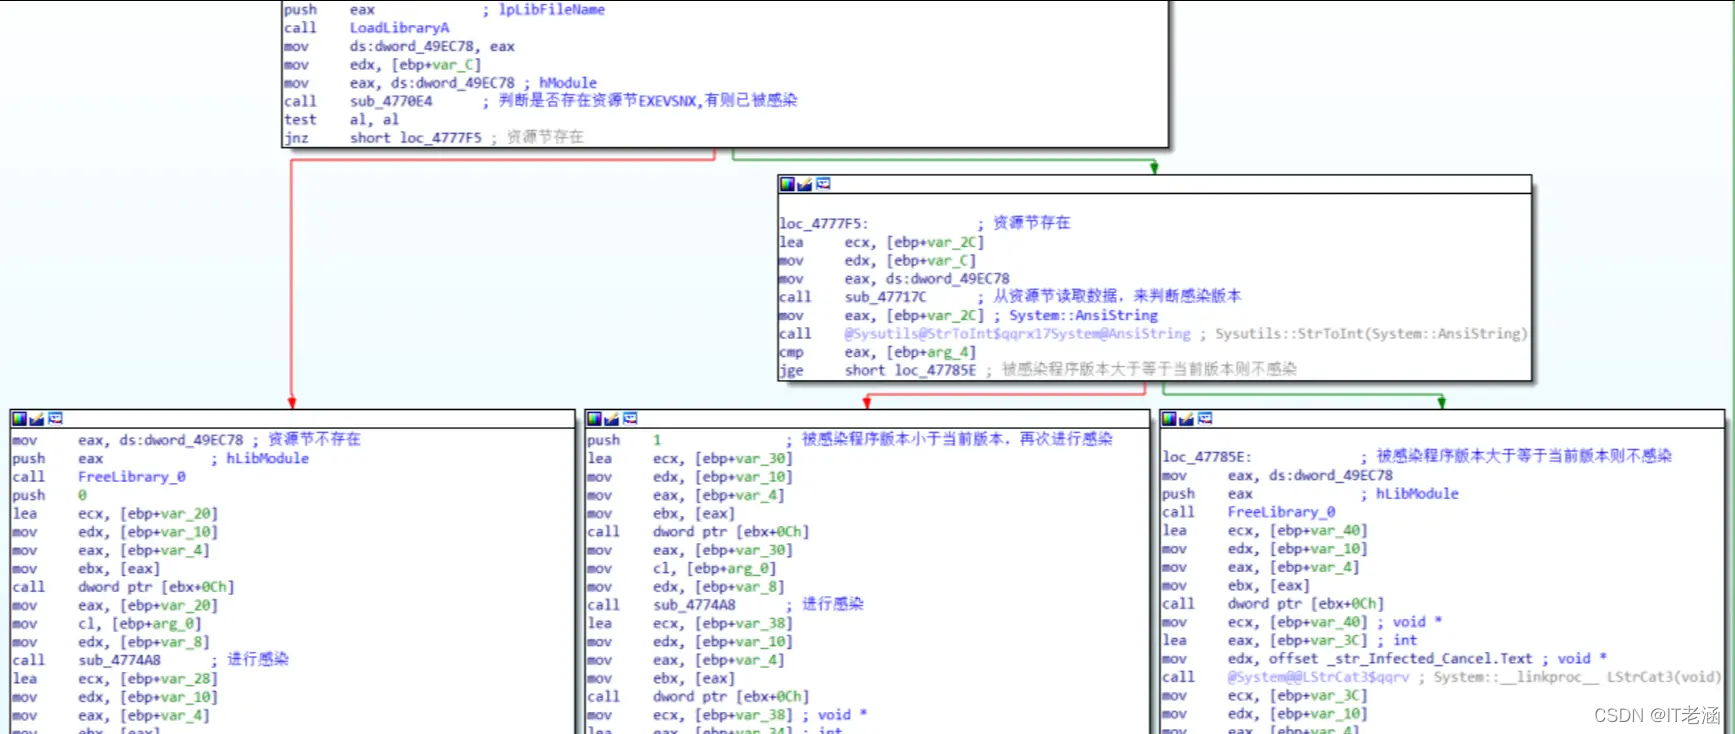Viewport: 1735px width, 734px height.
Task: Click the node color icon on loc_4777F5 block
Action: (x=787, y=184)
